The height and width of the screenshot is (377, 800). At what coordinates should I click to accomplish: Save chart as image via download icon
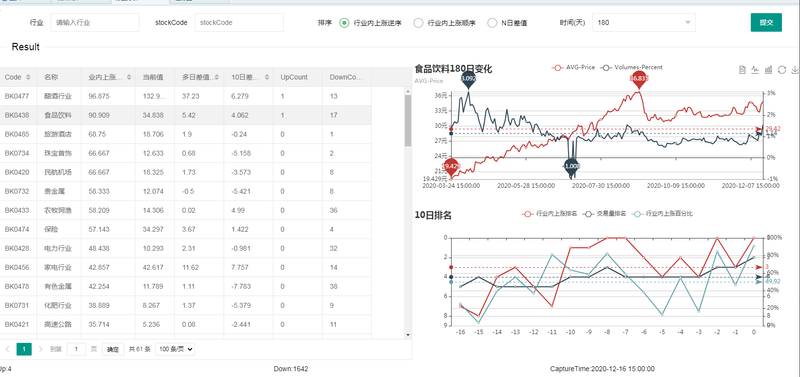click(794, 70)
